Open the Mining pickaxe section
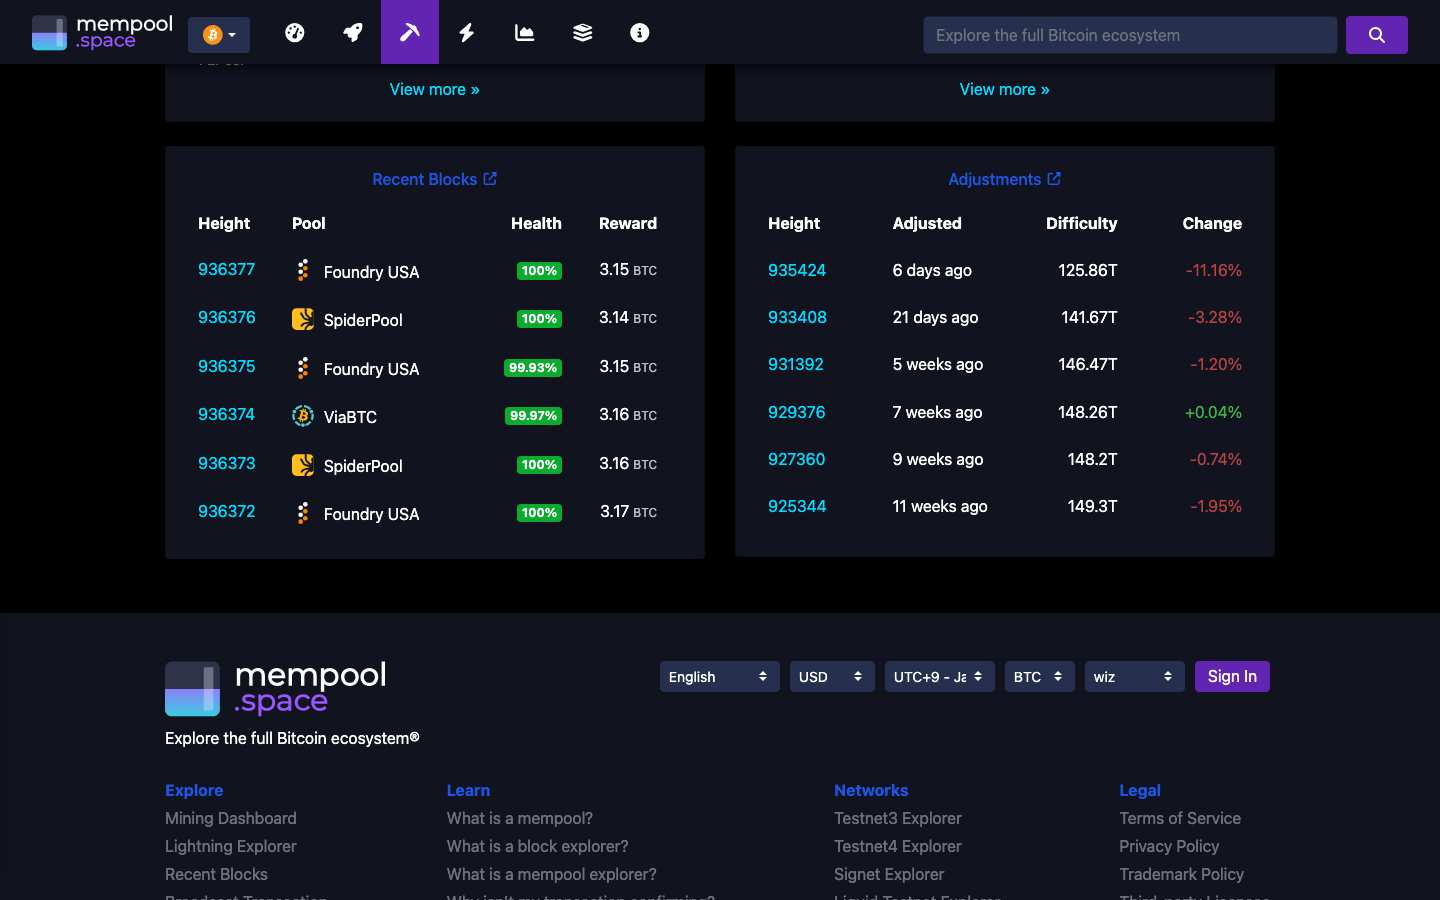Image resolution: width=1440 pixels, height=900 pixels. (410, 32)
